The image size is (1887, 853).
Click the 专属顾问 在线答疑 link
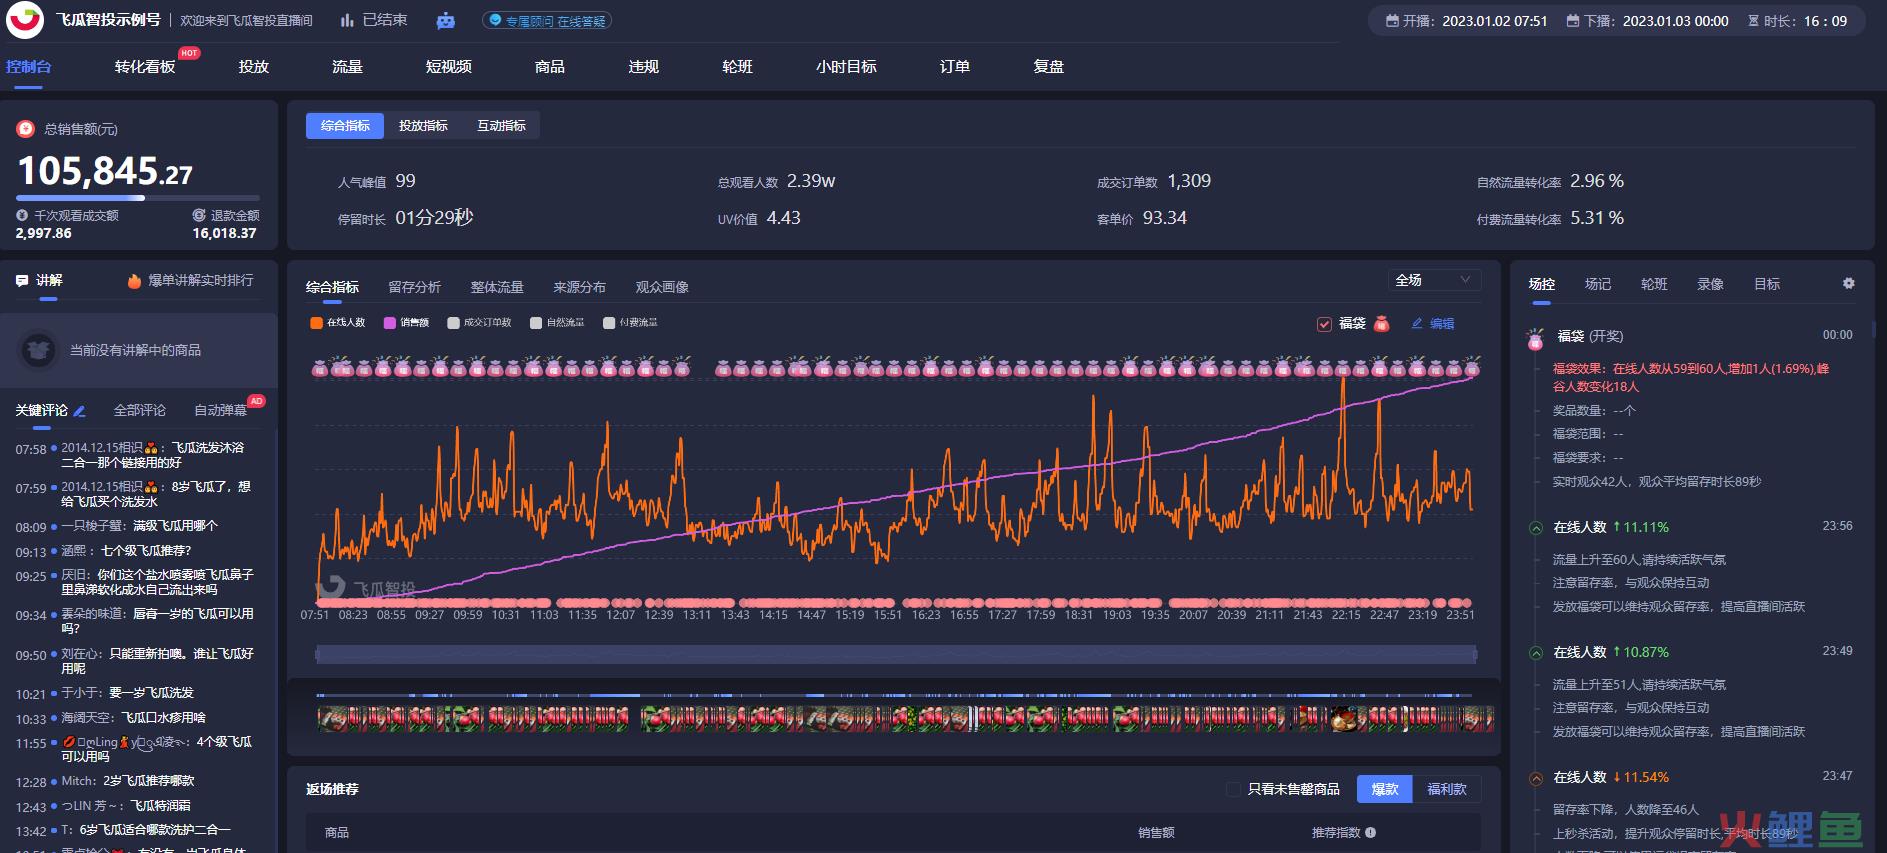click(547, 21)
